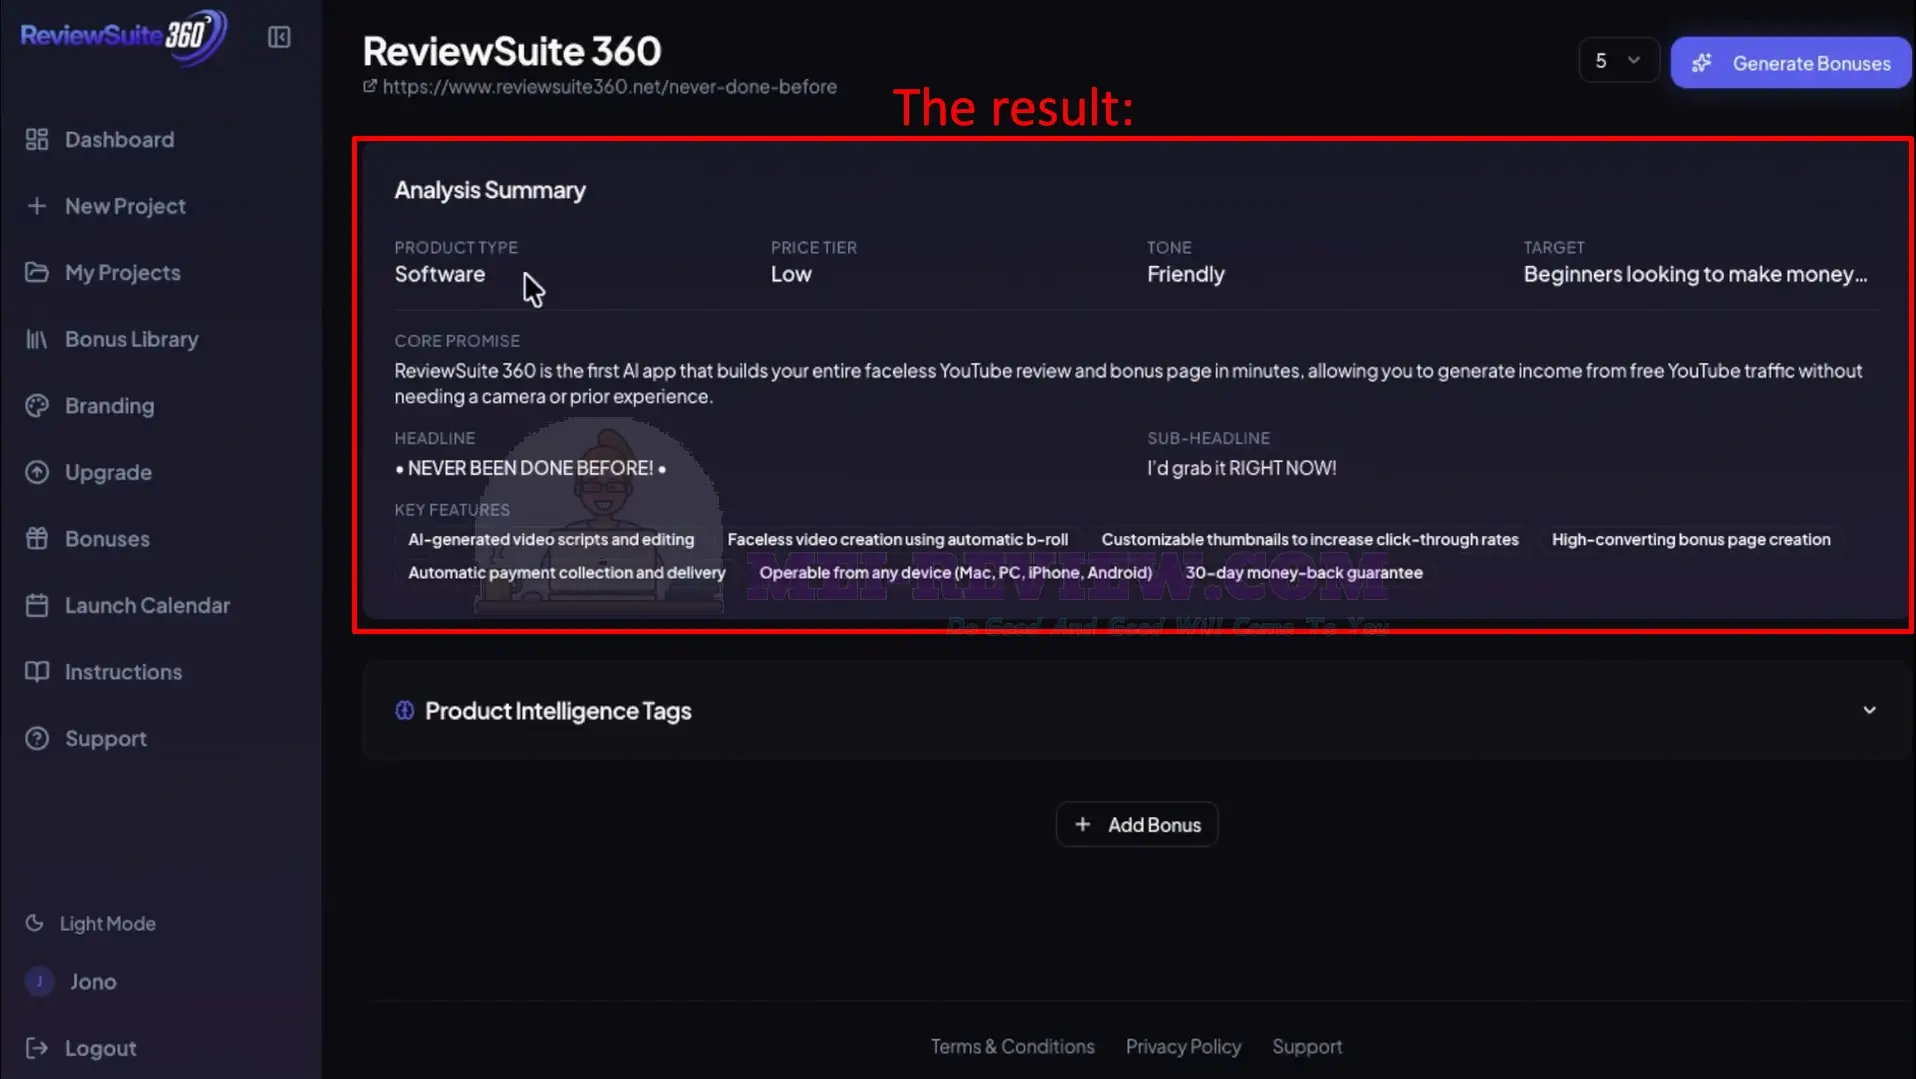Click the Add Bonus button
The image size is (1916, 1079).
(1137, 824)
